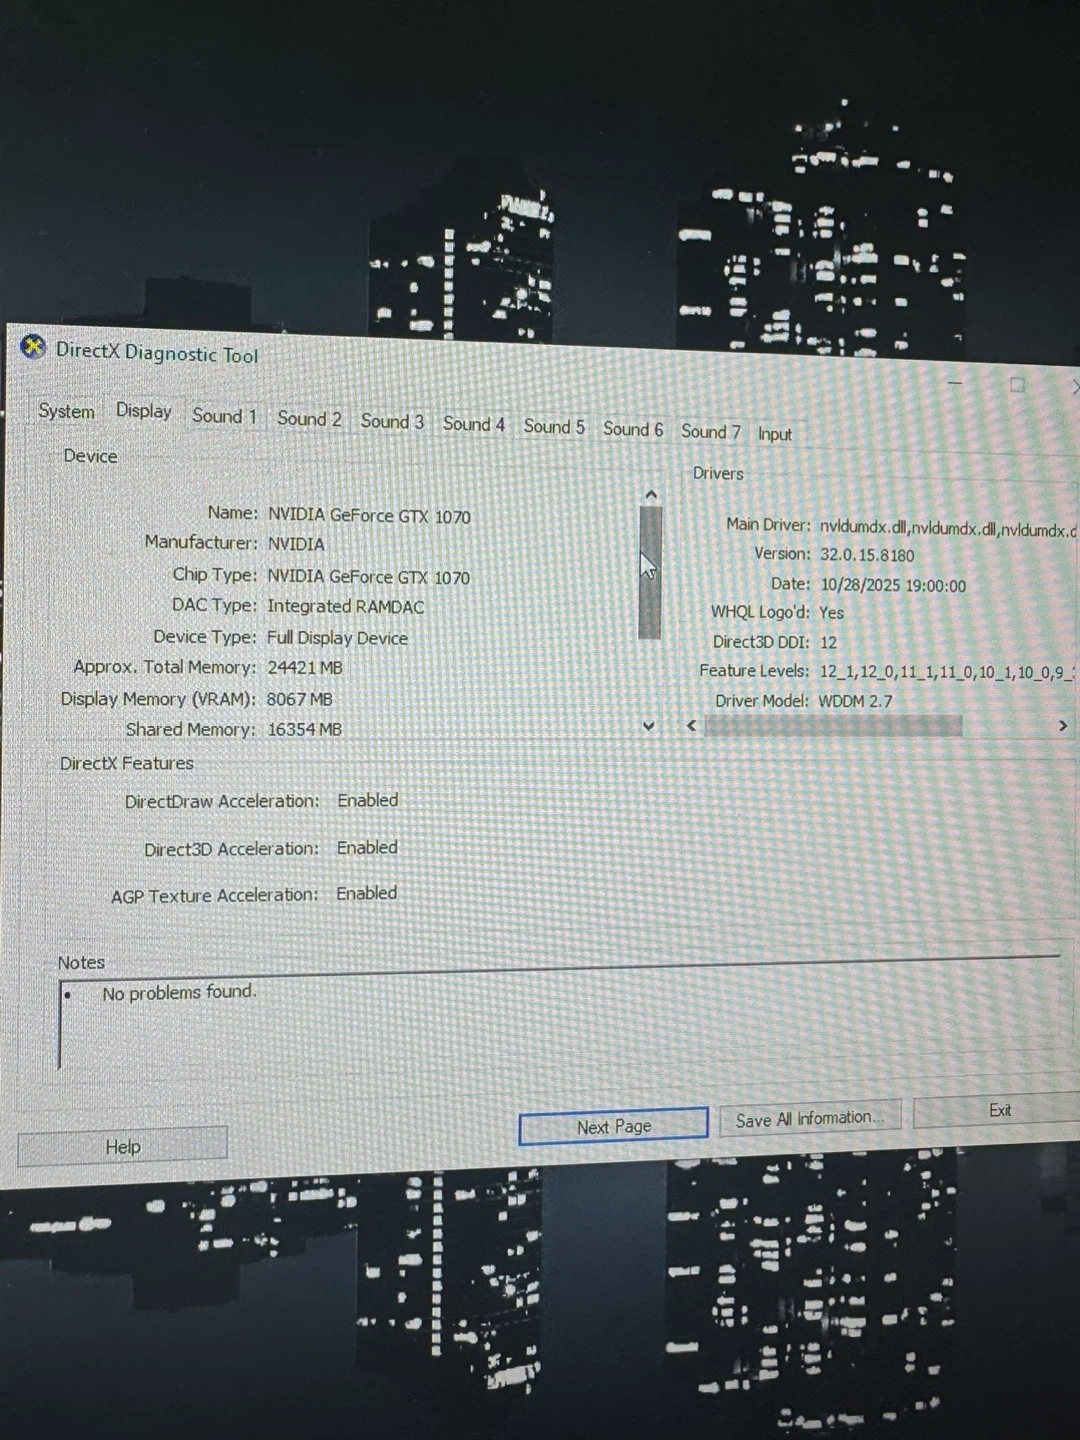Go to the Sound 2 tab
The height and width of the screenshot is (1440, 1080).
click(x=309, y=419)
